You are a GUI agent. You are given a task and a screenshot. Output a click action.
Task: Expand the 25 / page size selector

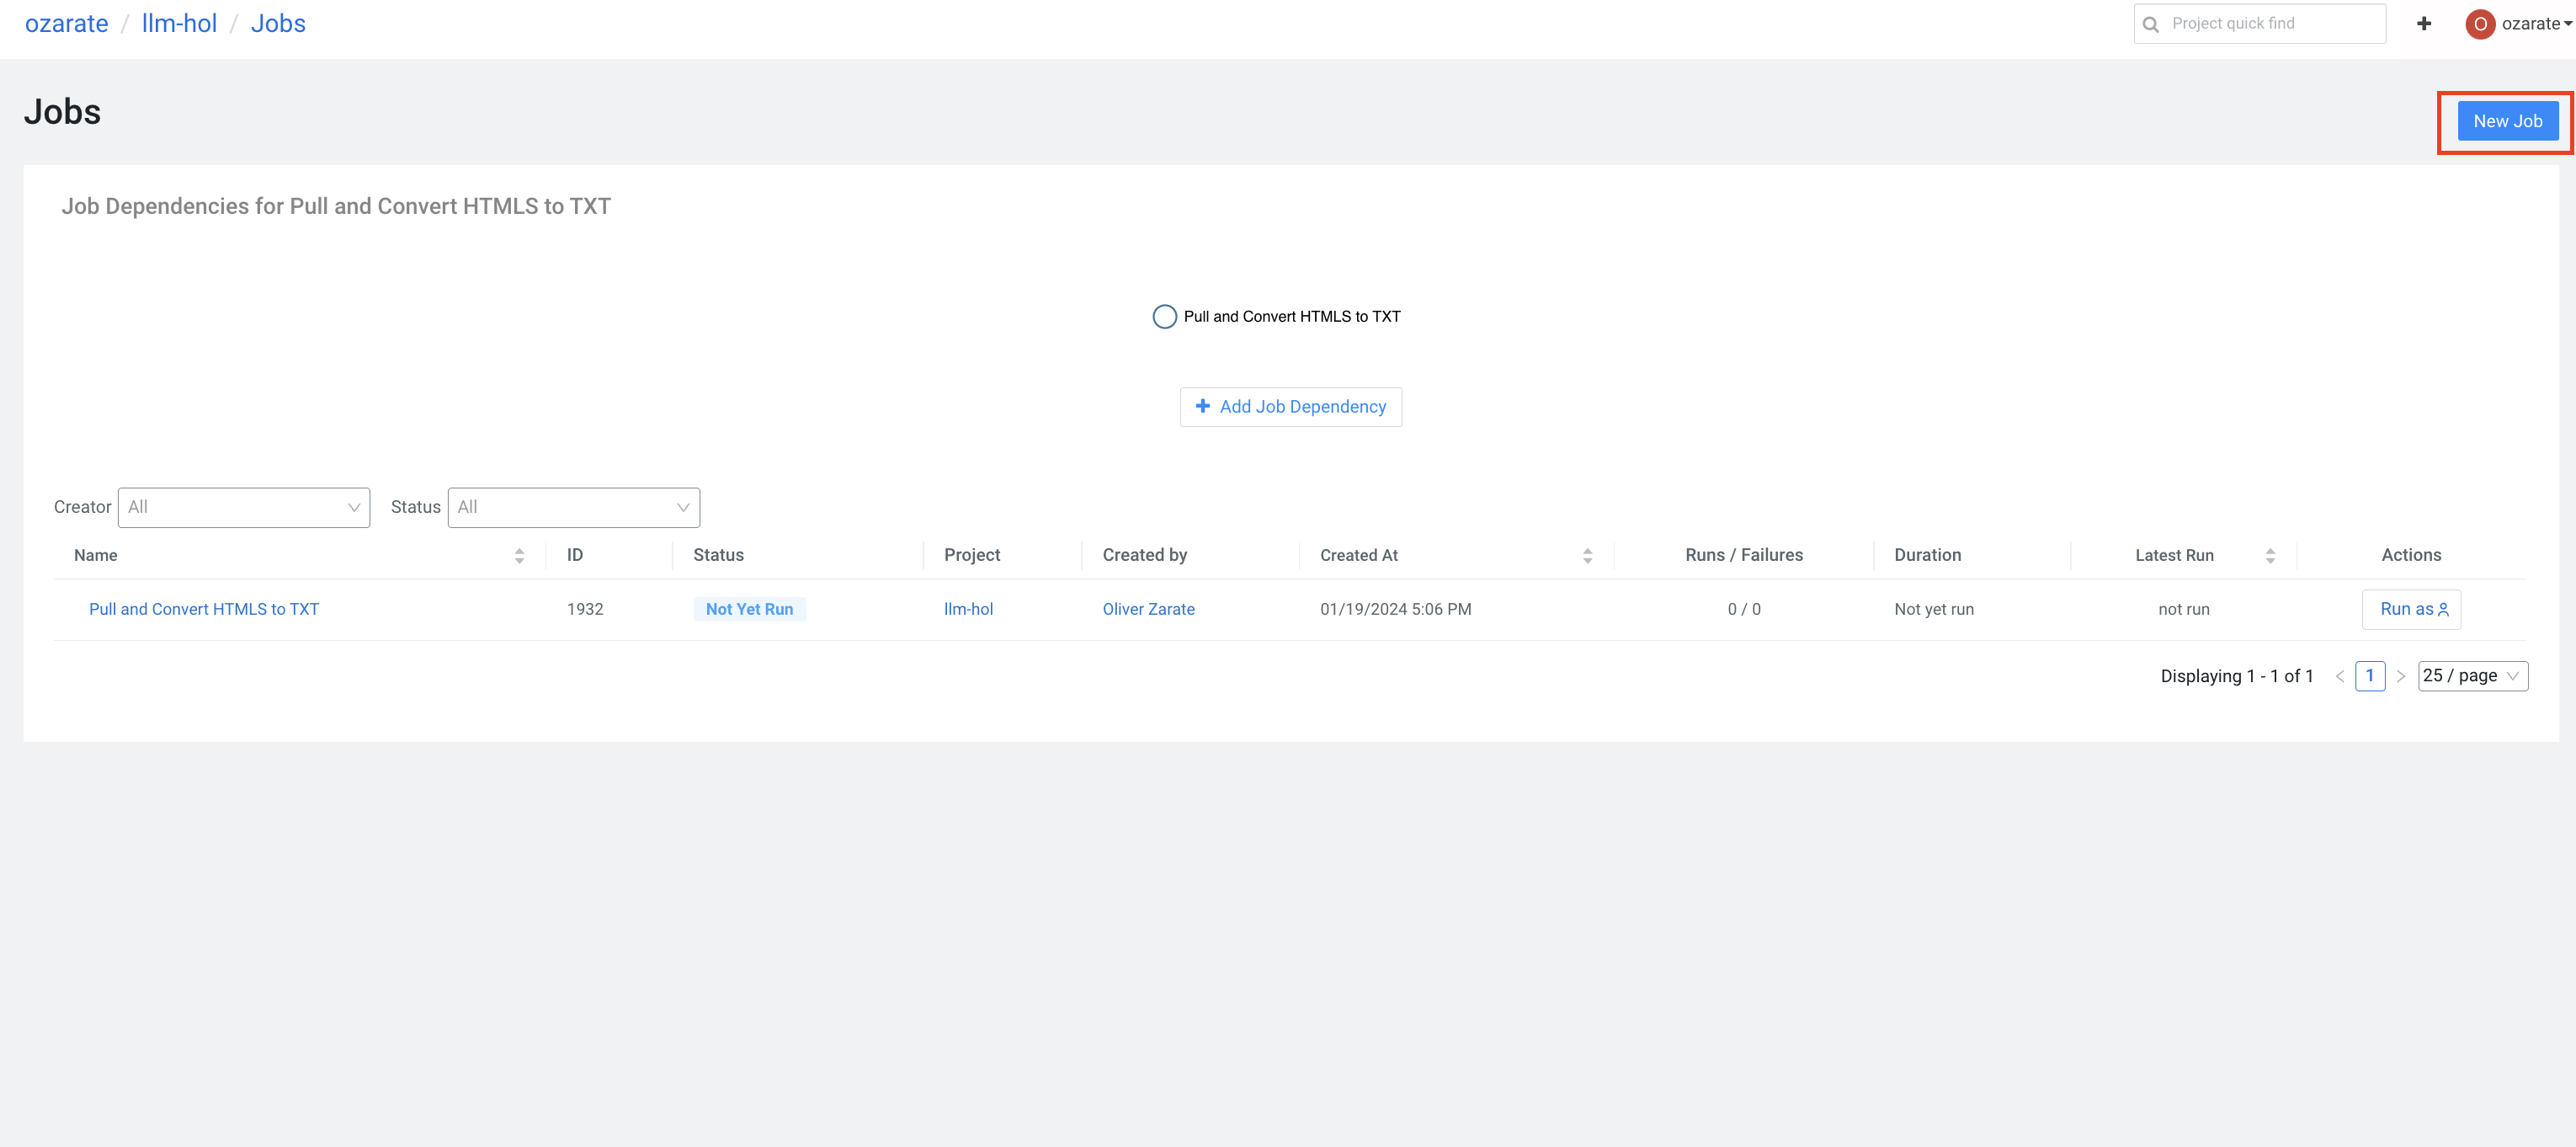pyautogui.click(x=2472, y=677)
